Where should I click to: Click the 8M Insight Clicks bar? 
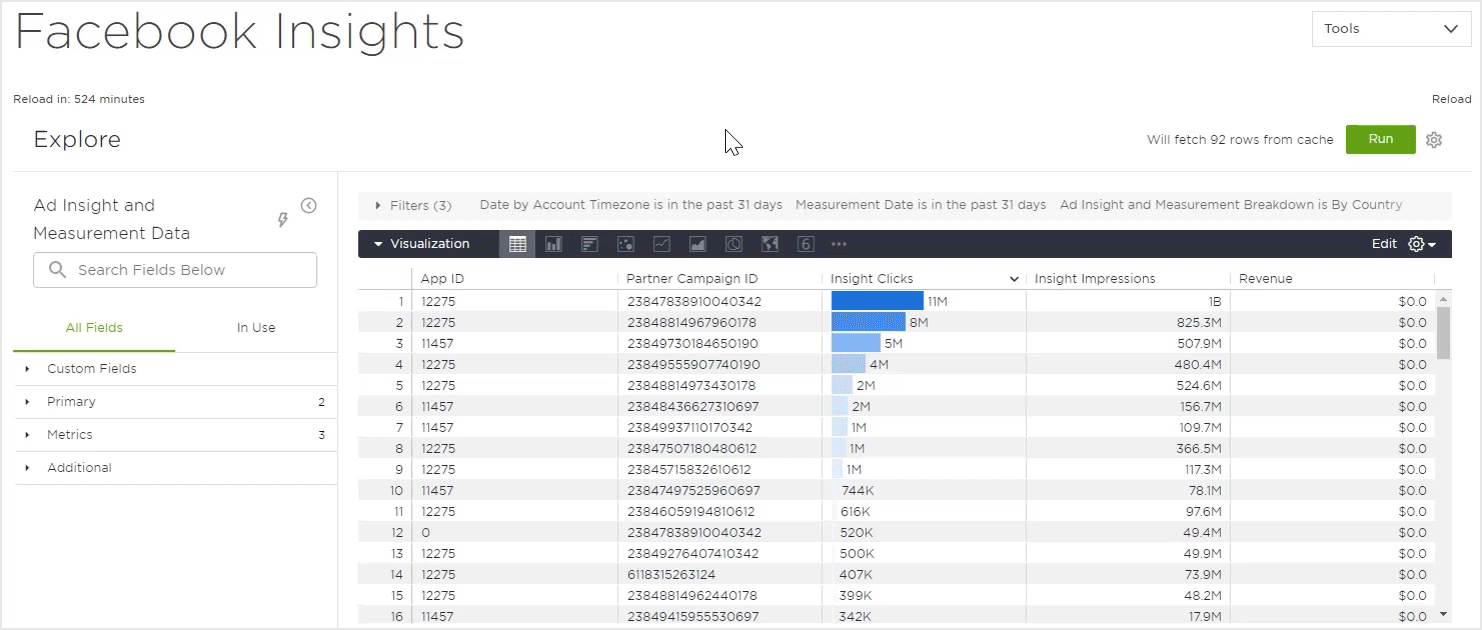pyautogui.click(x=868, y=322)
